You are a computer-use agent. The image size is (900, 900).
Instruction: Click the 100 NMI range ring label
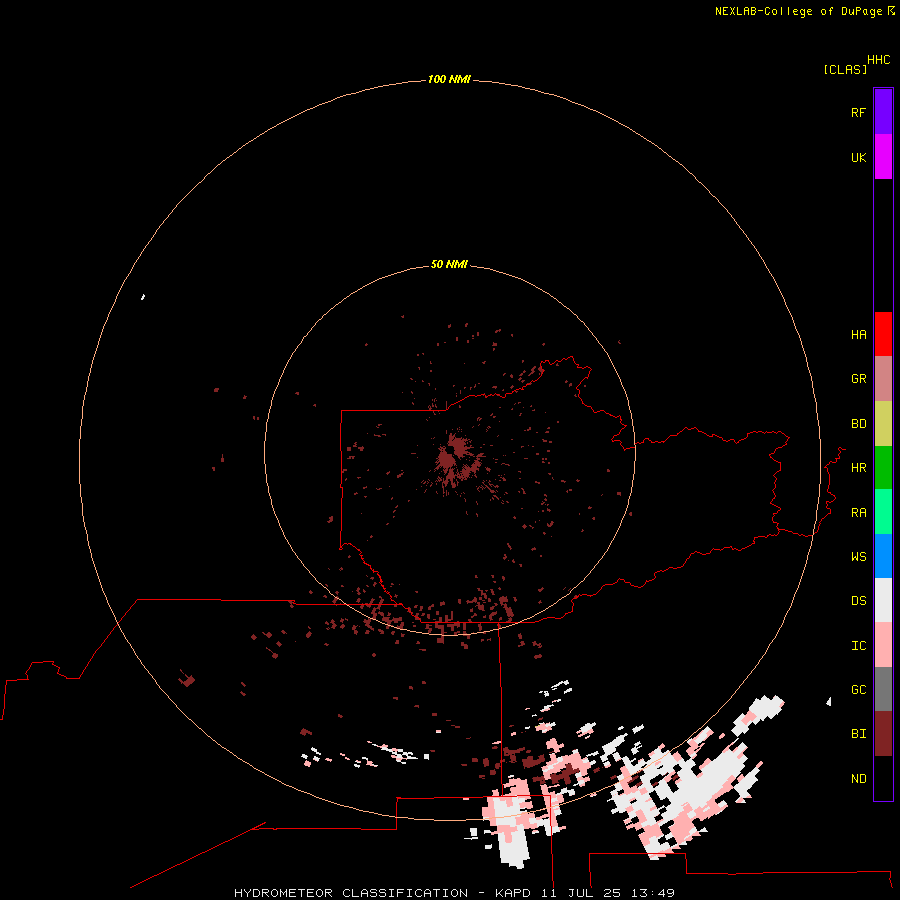tap(449, 79)
